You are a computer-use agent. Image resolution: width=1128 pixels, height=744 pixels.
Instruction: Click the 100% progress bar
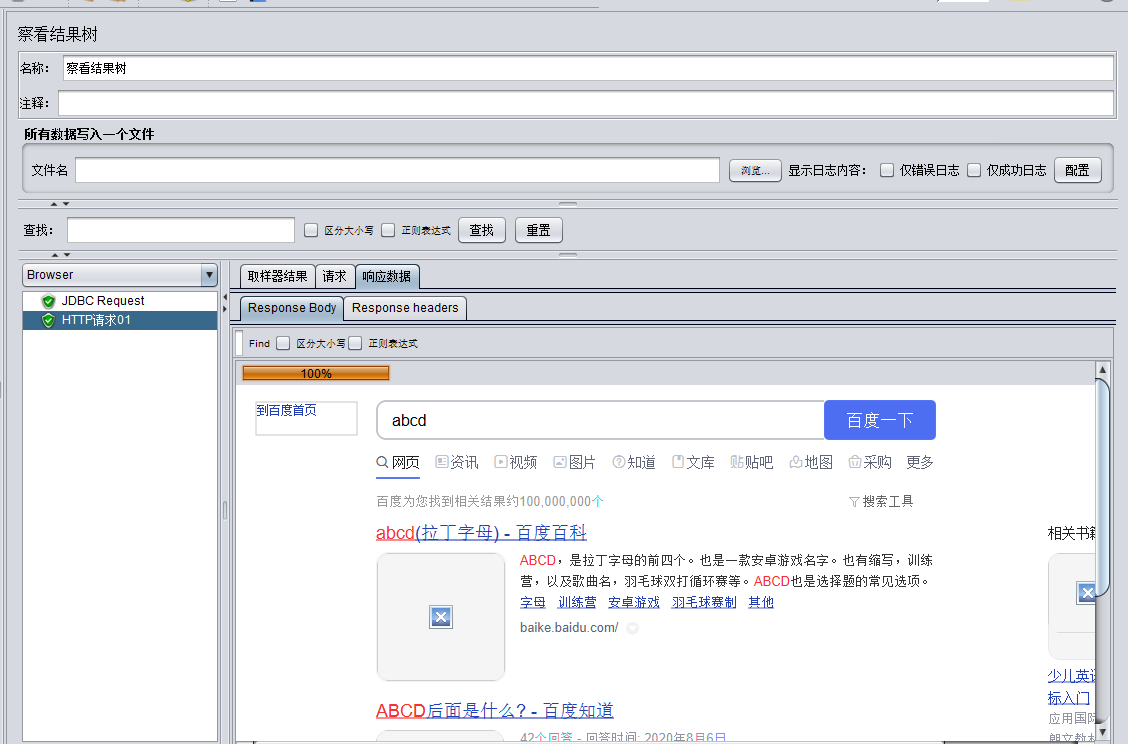316,373
